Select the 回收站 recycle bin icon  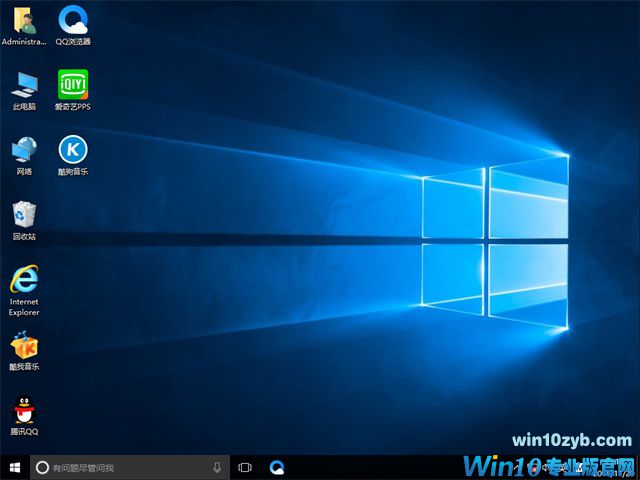(24, 220)
